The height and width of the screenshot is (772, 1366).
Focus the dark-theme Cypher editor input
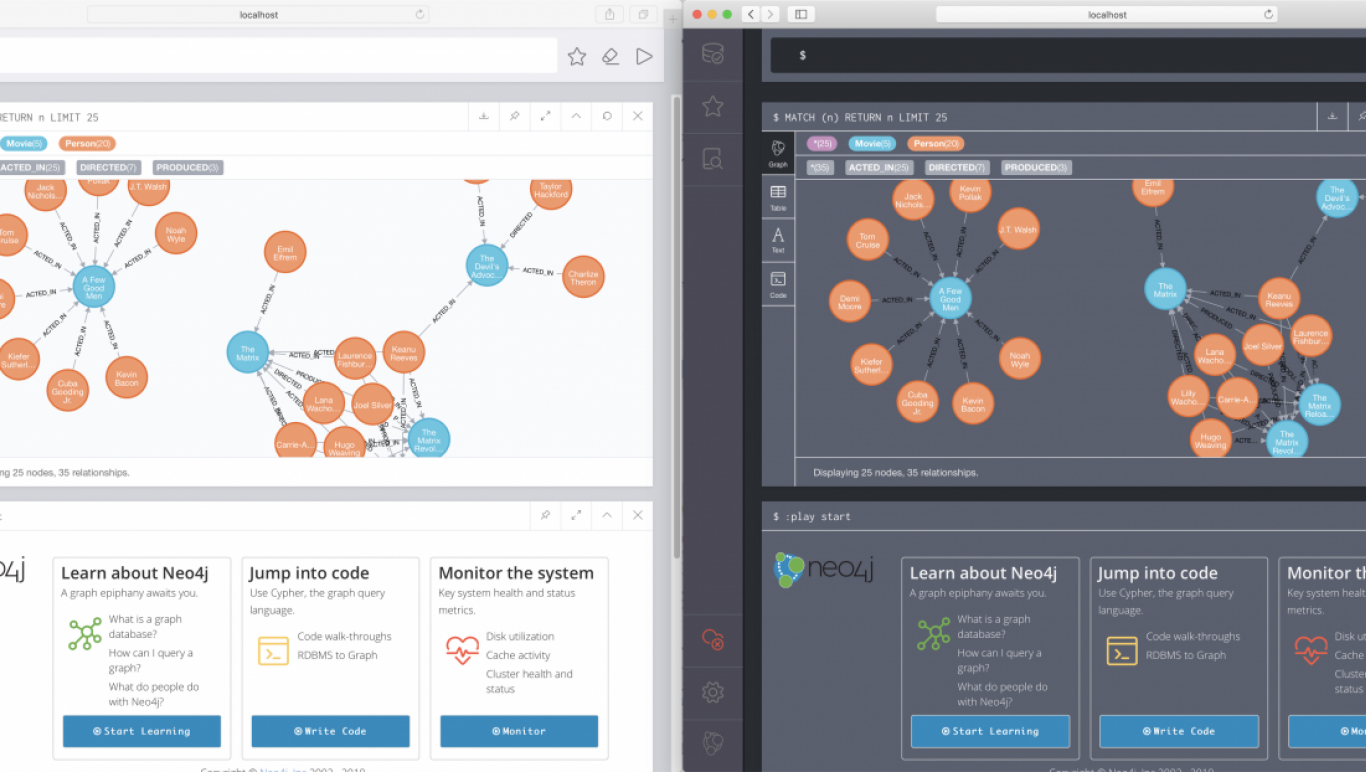click(1070, 56)
